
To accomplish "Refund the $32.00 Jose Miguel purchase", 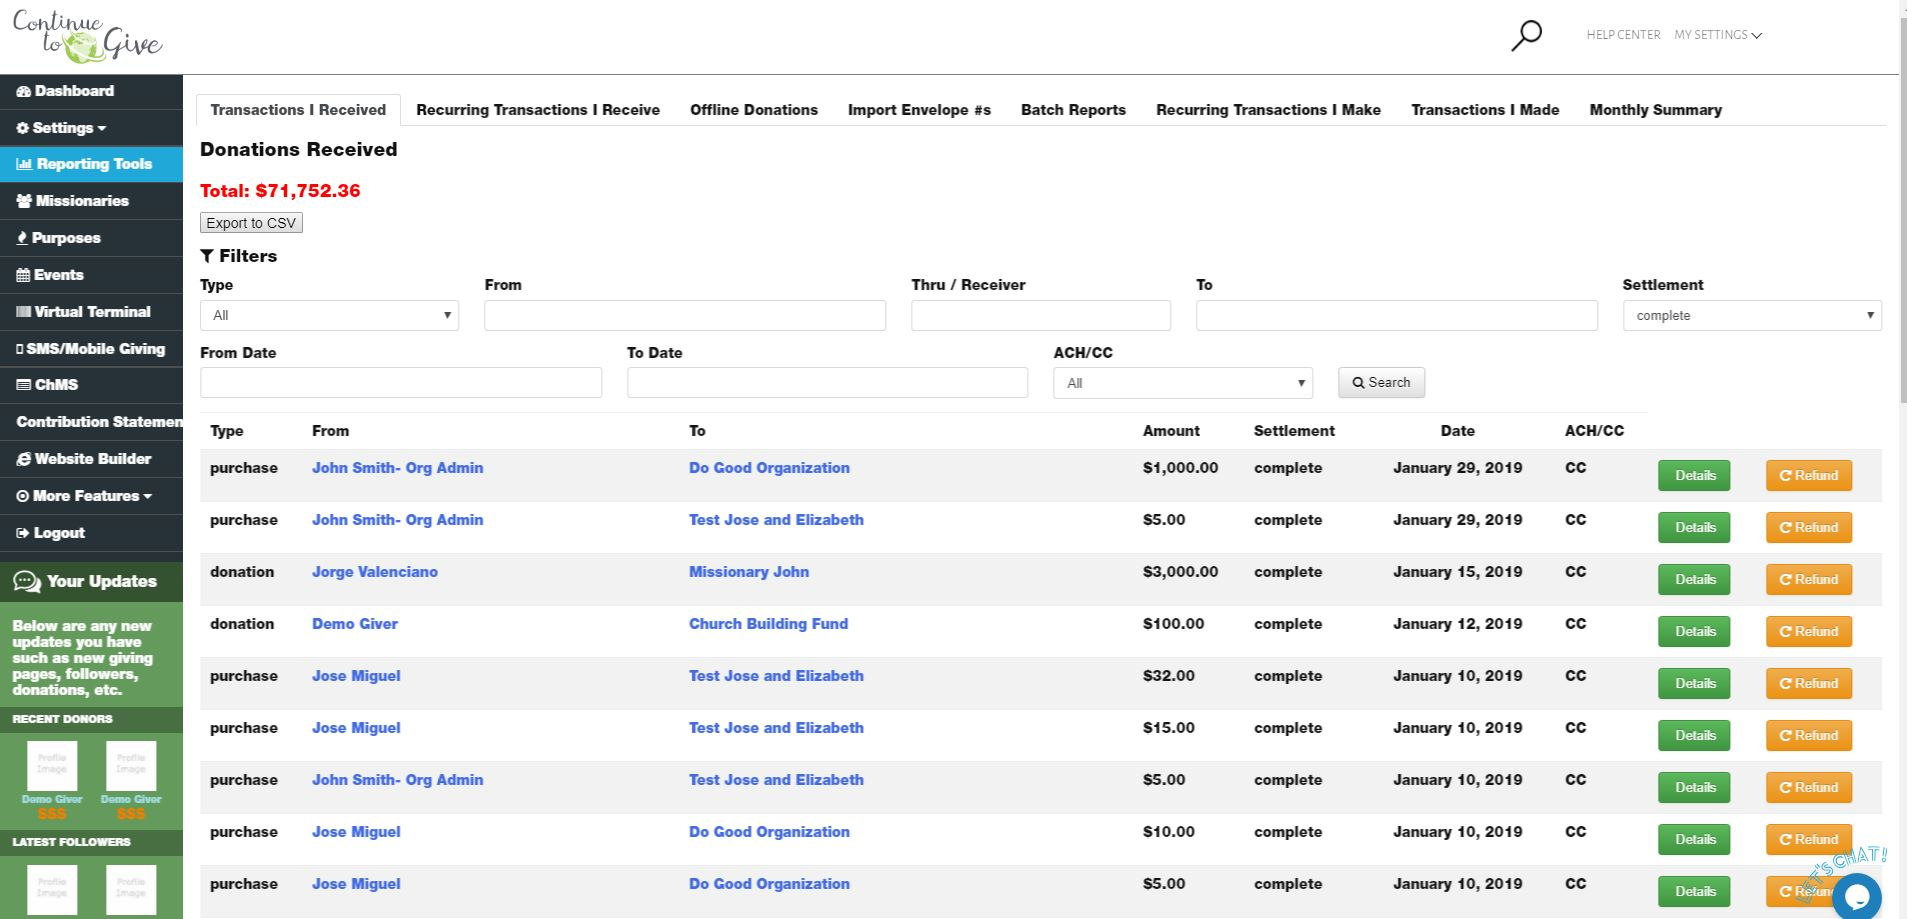I will (1808, 684).
